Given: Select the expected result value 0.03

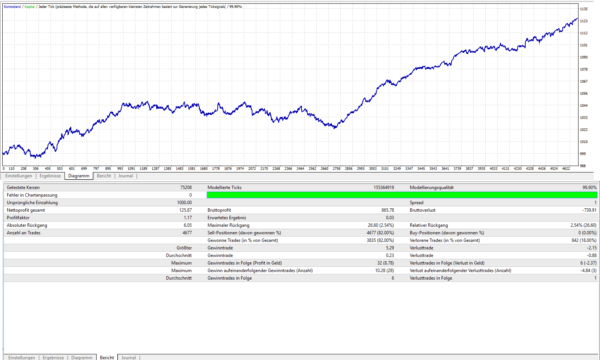Looking at the screenshot, I should 390,218.
